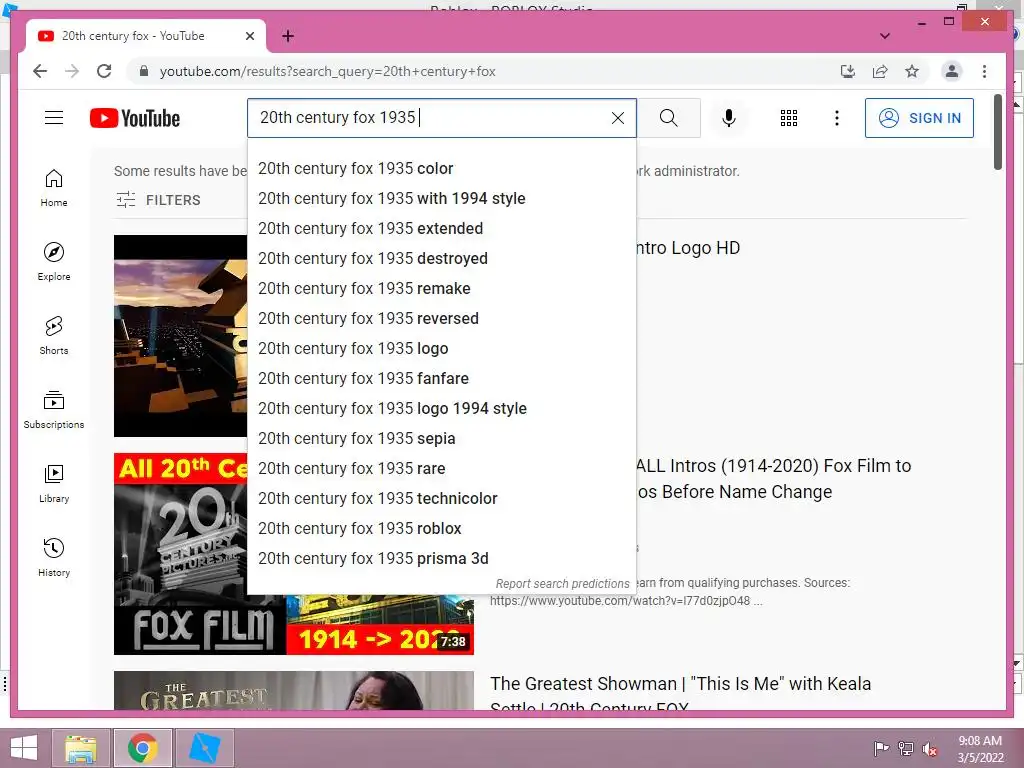Image resolution: width=1024 pixels, height=768 pixels.
Task: Bookmark this tab with the star
Action: (912, 71)
